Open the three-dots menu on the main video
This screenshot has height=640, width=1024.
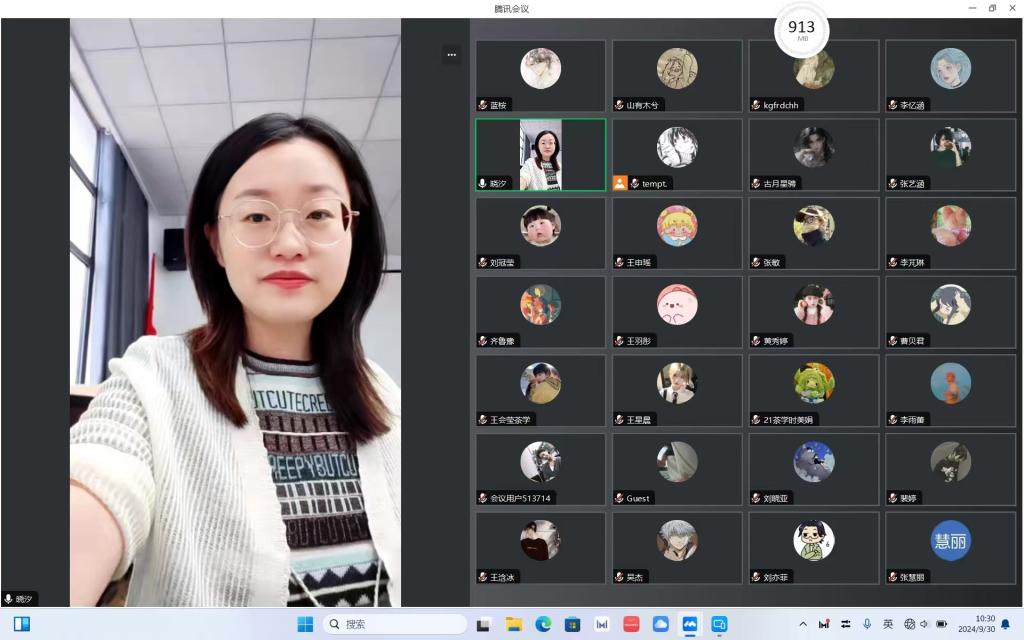[x=451, y=55]
